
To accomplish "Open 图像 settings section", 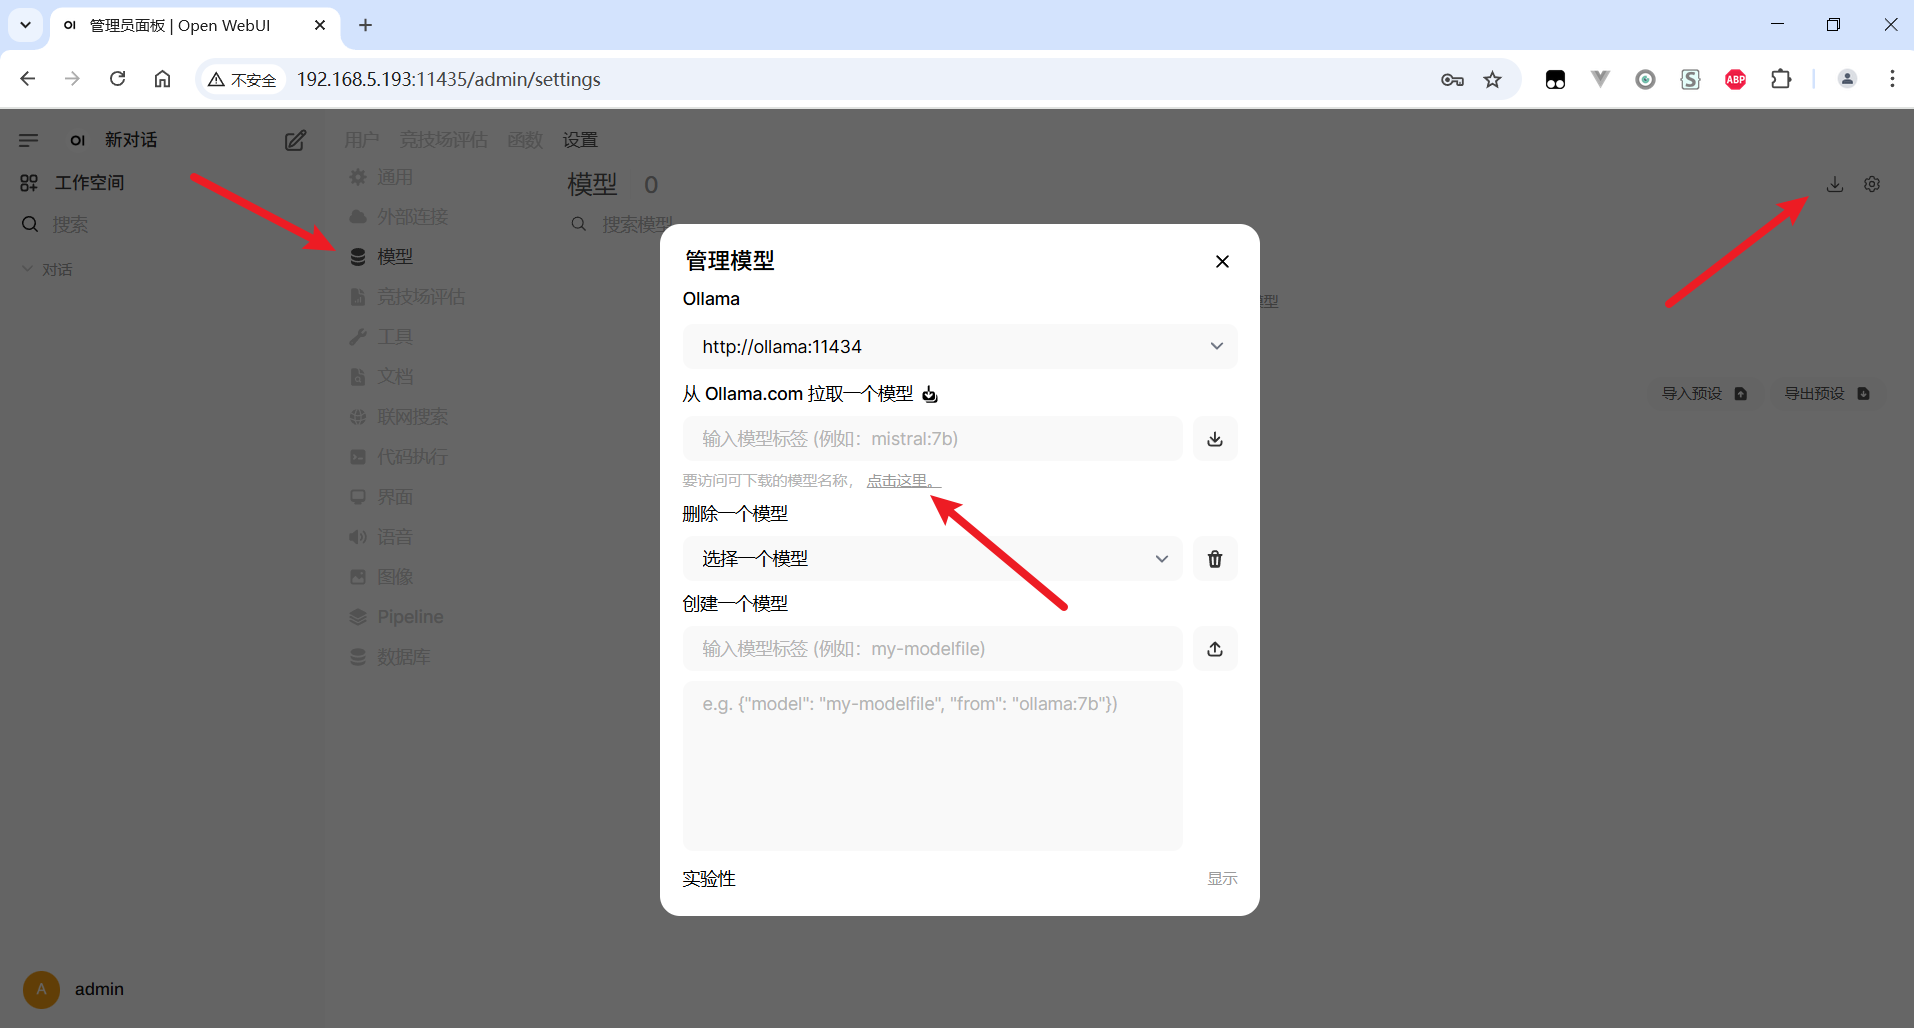I will coord(381,577).
